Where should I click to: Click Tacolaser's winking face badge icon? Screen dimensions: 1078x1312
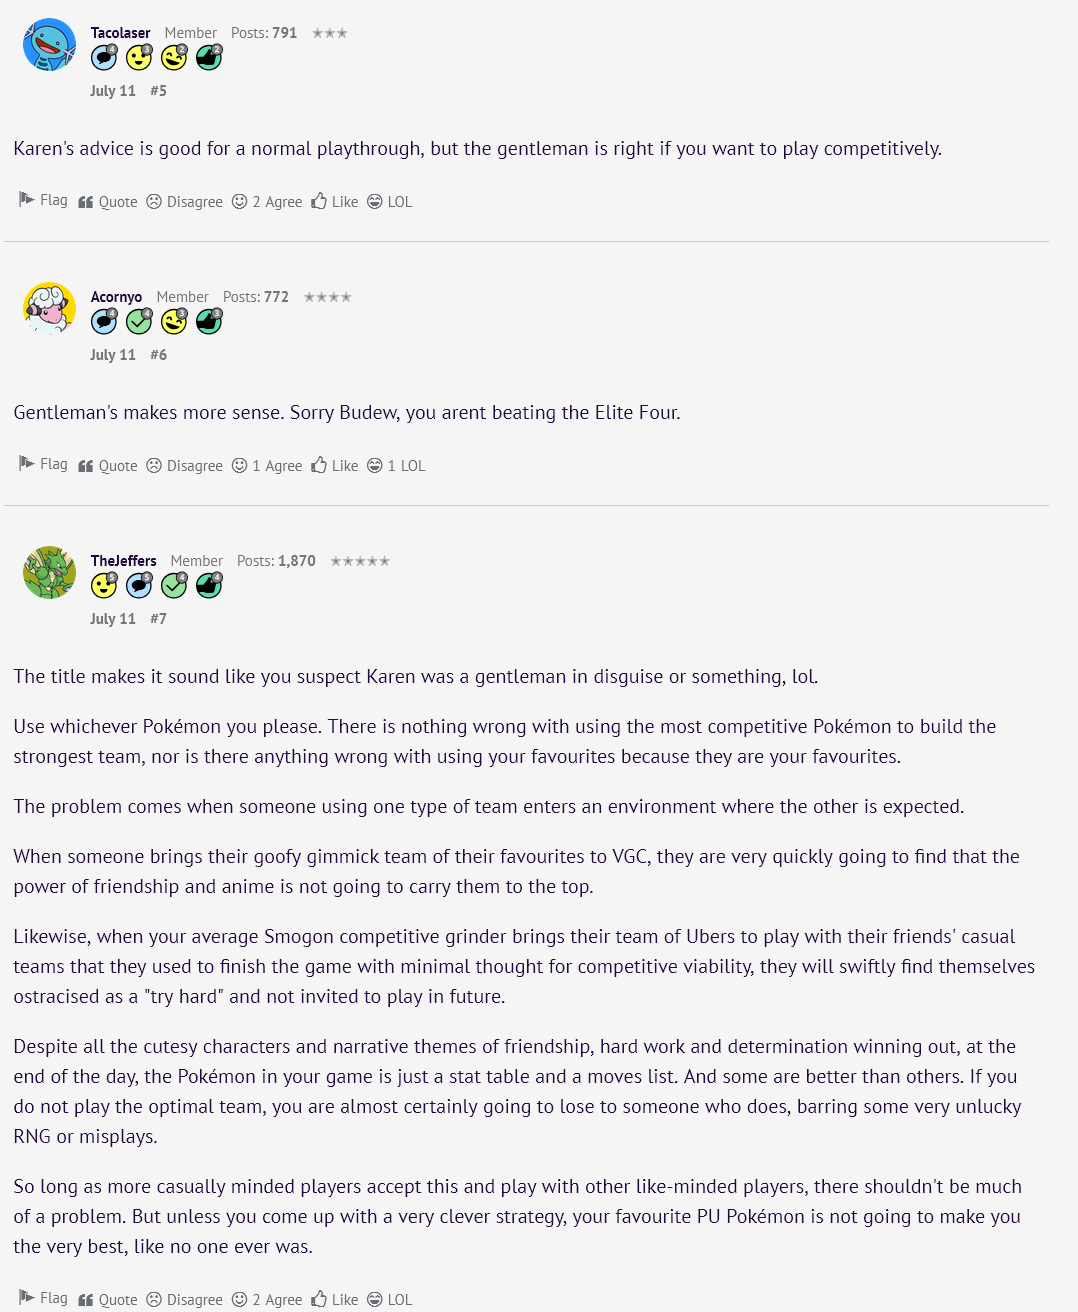pyautogui.click(x=174, y=57)
